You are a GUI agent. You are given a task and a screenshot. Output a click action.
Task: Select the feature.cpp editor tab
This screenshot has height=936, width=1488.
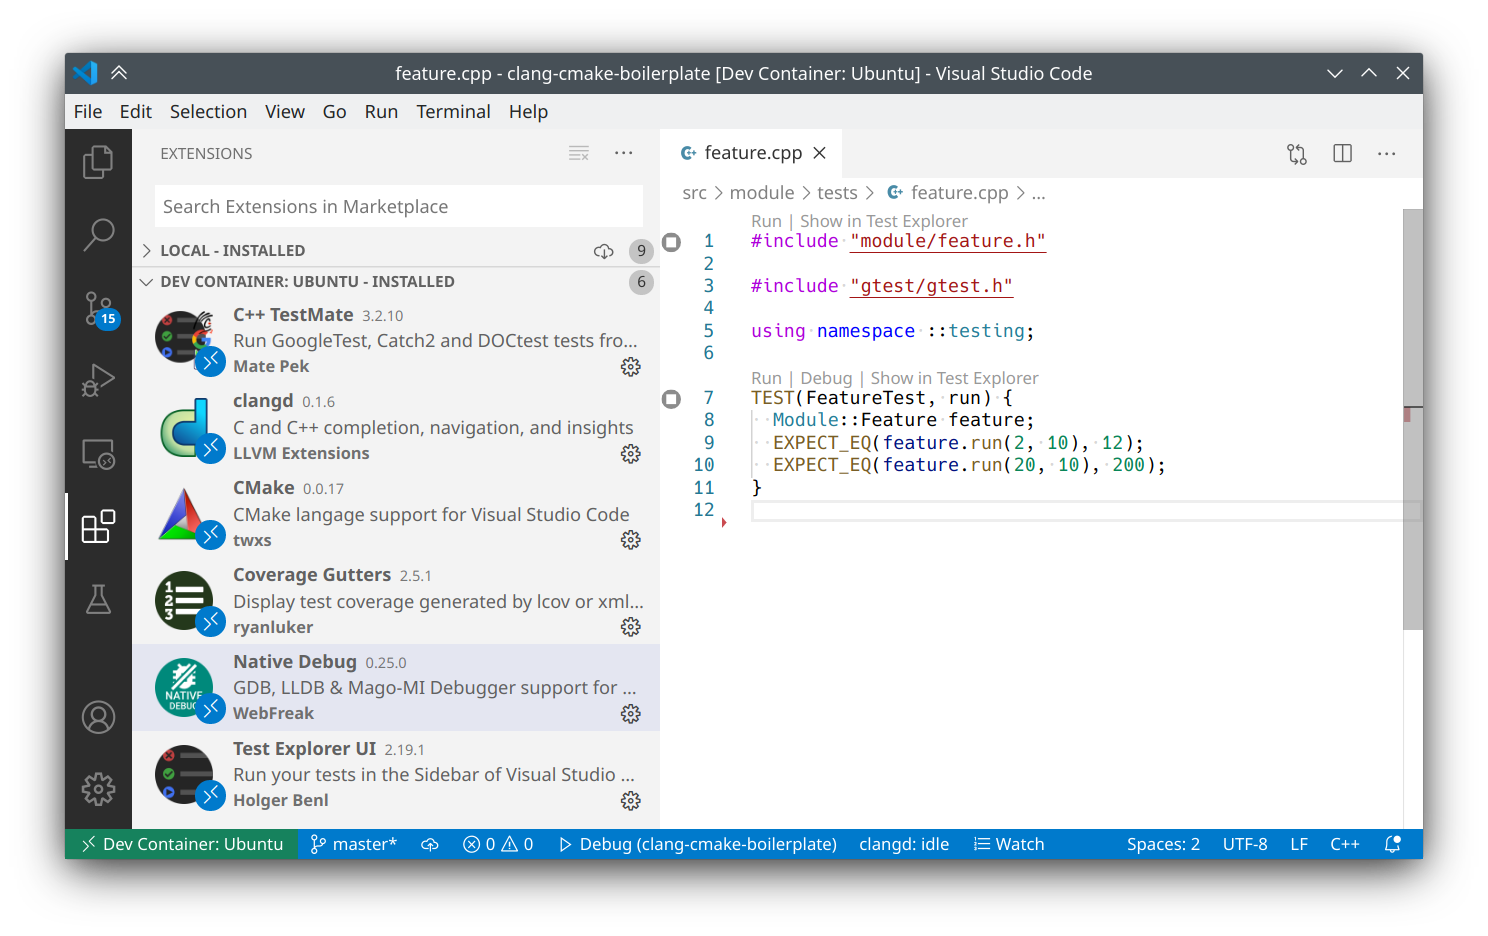(750, 153)
